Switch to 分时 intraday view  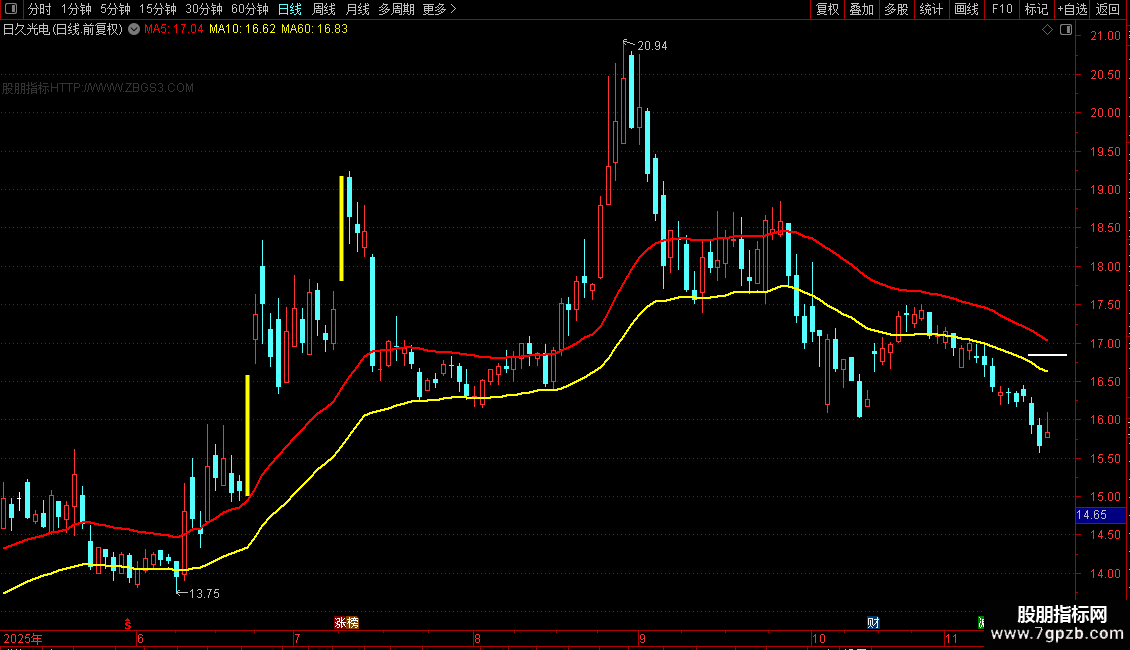tap(40, 9)
